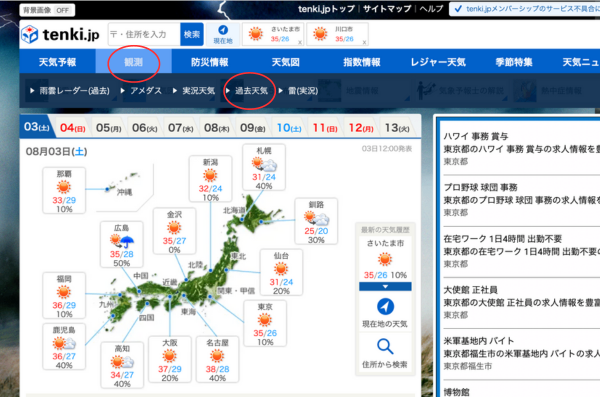Viewport: 600px width, 400px height.
Task: Close the 川口市 saved card
Action: click(x=364, y=42)
